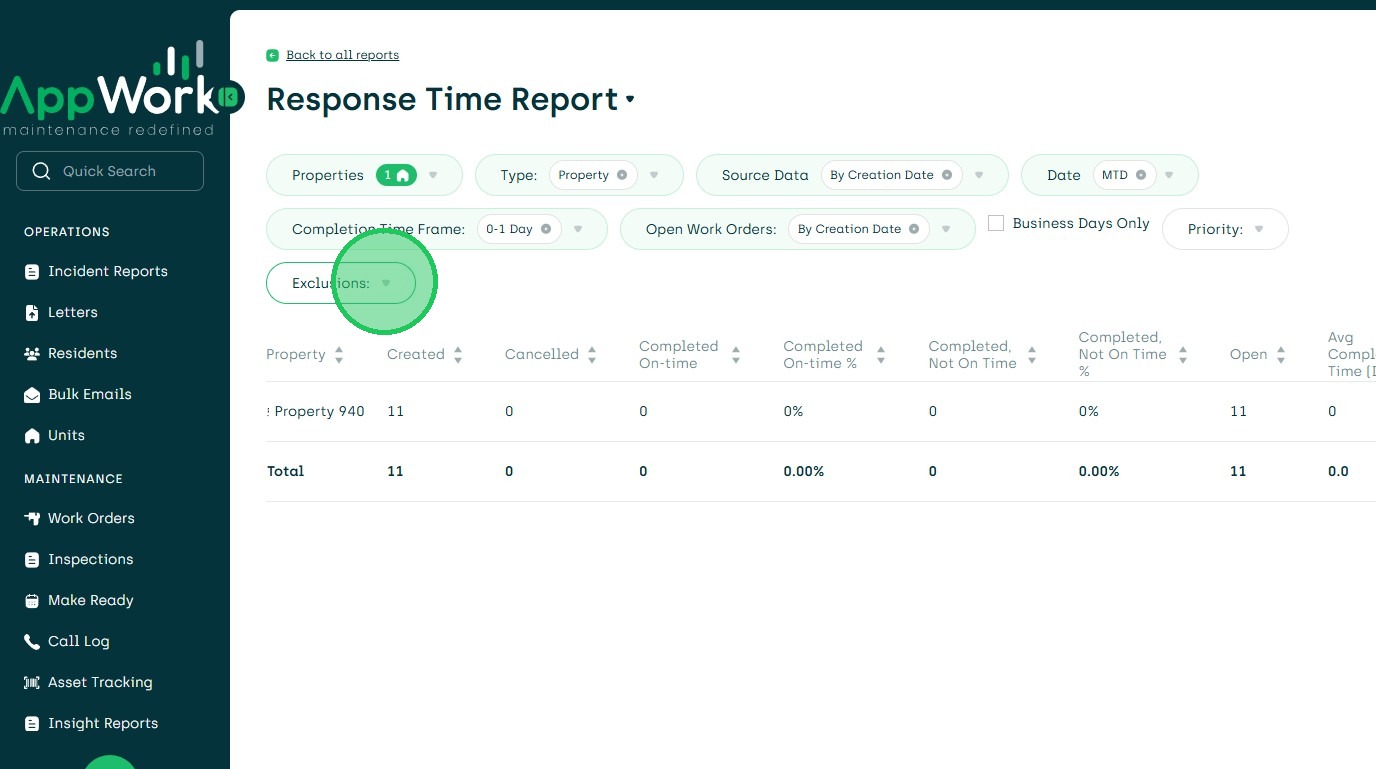The height and width of the screenshot is (769, 1376).
Task: Remove the Source Data By Creation Date chip
Action: pyautogui.click(x=947, y=175)
